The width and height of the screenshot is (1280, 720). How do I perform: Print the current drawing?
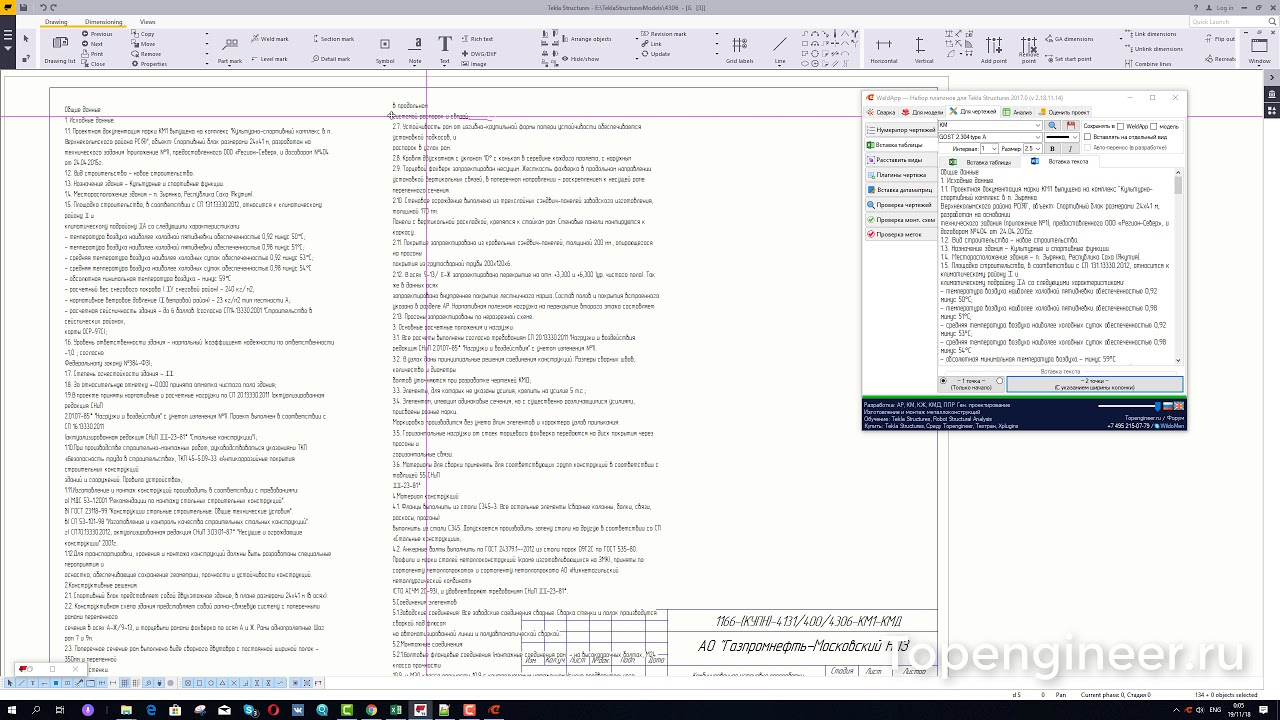93,54
